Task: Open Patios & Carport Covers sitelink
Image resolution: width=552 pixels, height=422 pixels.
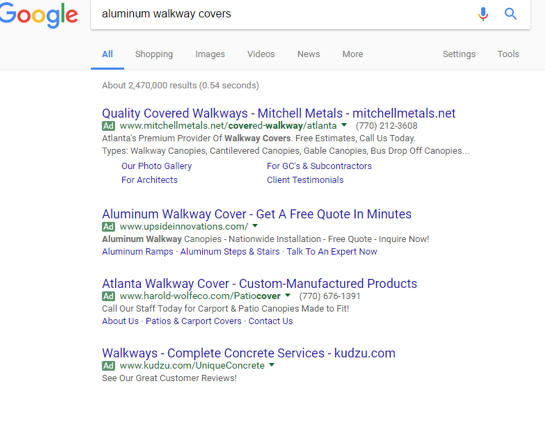Action: (194, 321)
